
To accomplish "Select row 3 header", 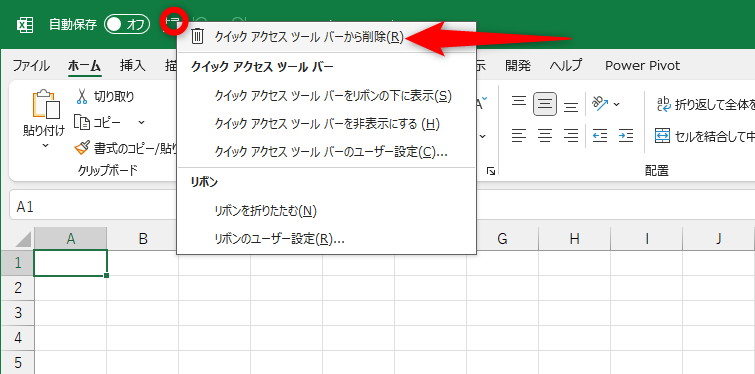I will click(x=17, y=313).
